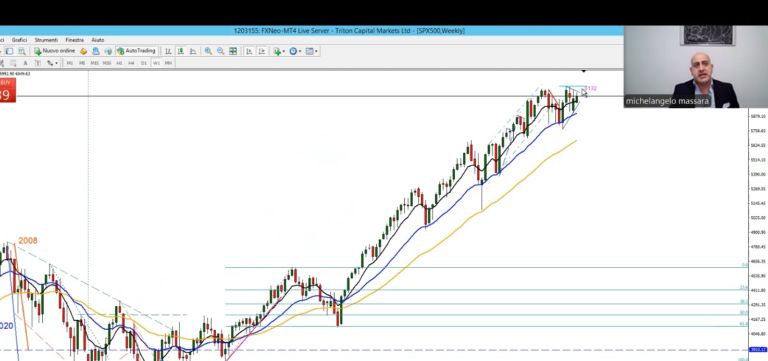The height and width of the screenshot is (361, 768).
Task: Switch to line chart icon
Action: [x=193, y=51]
